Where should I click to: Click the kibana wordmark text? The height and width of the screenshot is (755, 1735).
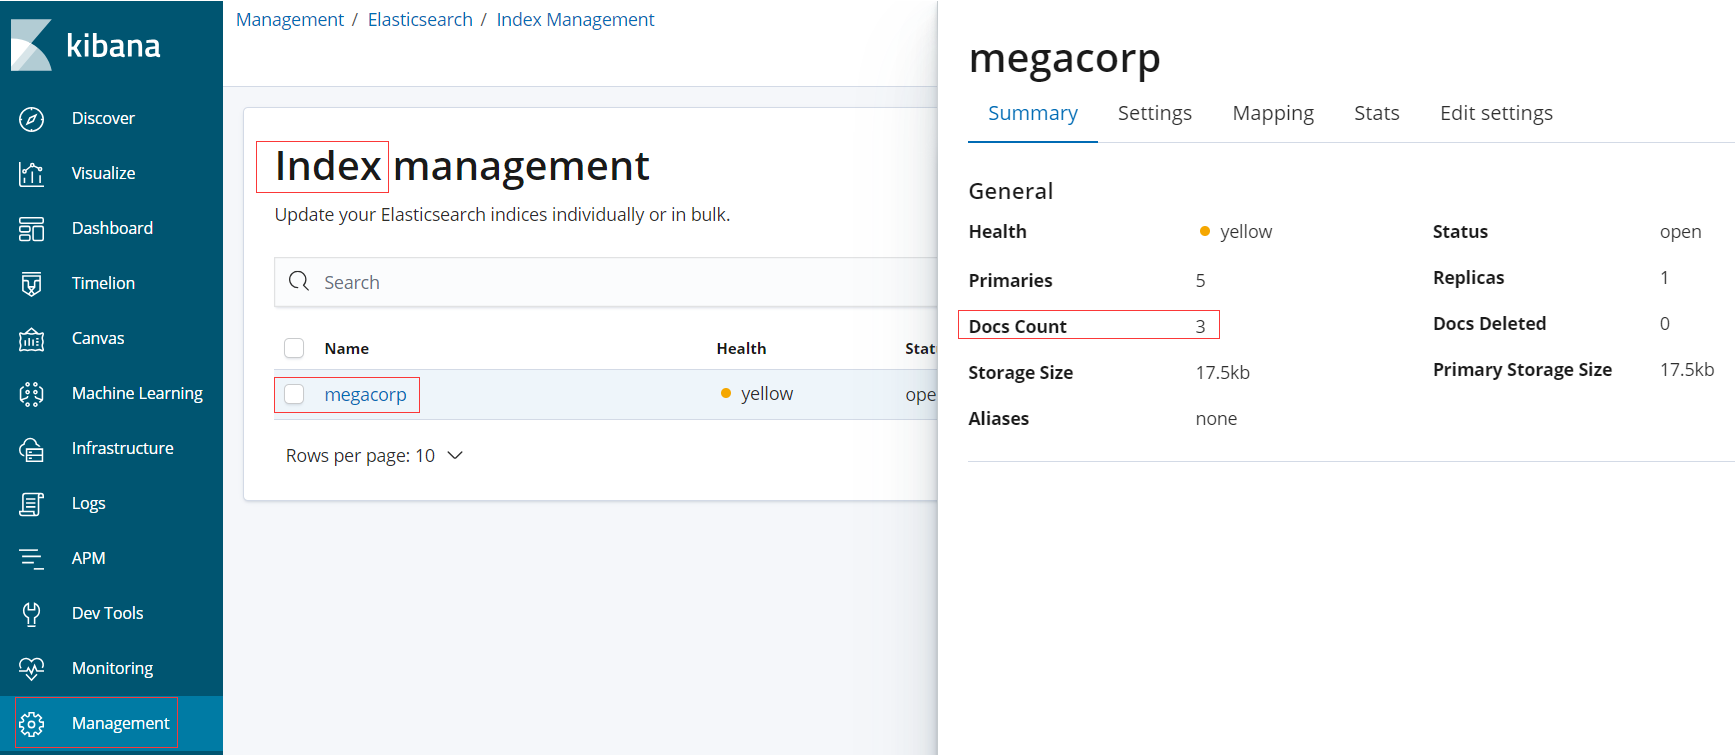pos(113,45)
